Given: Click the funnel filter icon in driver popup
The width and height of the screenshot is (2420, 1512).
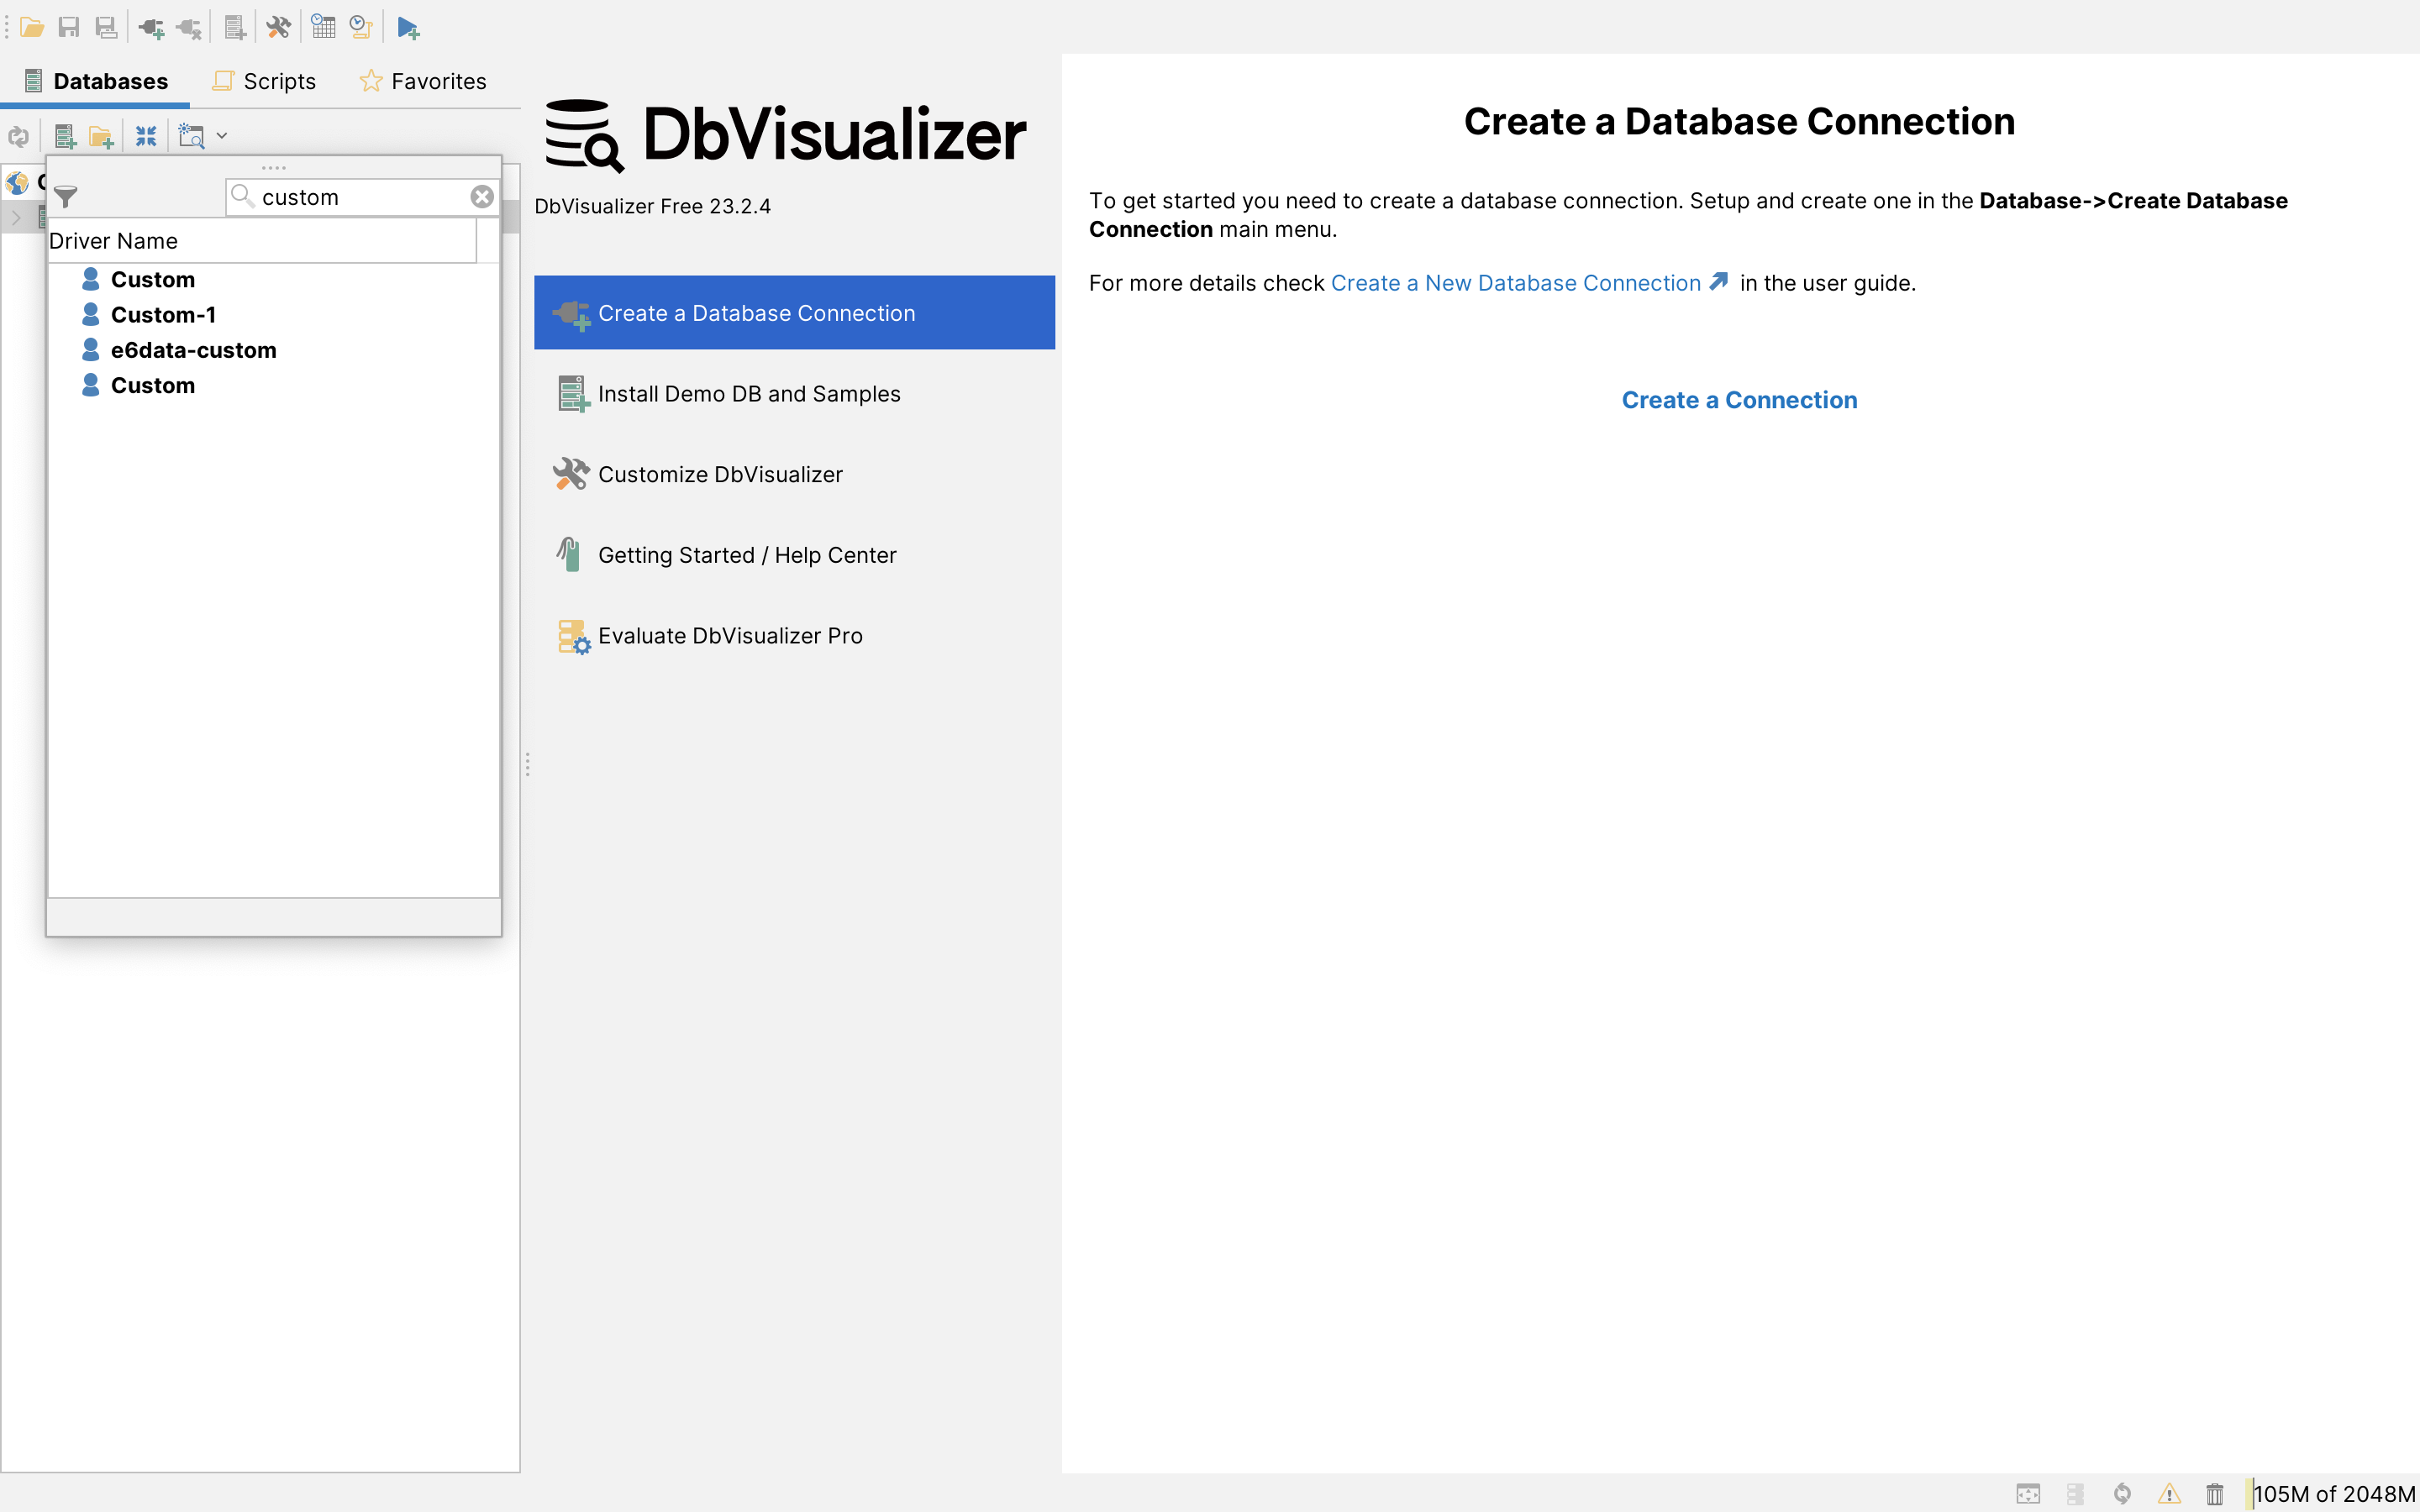Looking at the screenshot, I should click(x=66, y=197).
